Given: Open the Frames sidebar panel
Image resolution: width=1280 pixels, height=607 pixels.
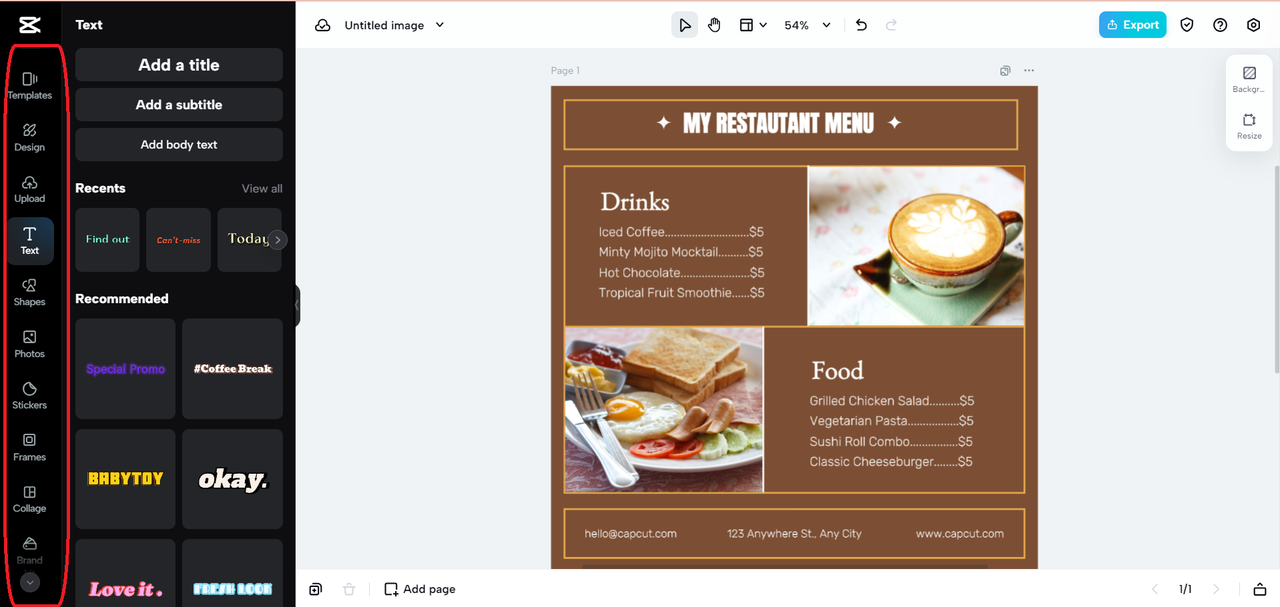Looking at the screenshot, I should tap(30, 447).
